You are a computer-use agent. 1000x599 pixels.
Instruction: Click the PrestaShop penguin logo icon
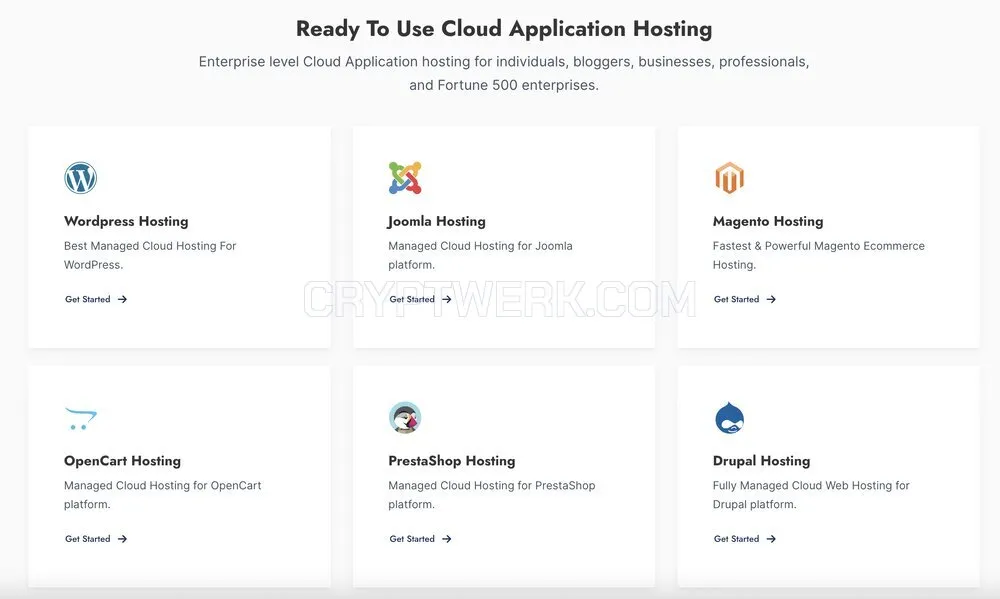[405, 418]
